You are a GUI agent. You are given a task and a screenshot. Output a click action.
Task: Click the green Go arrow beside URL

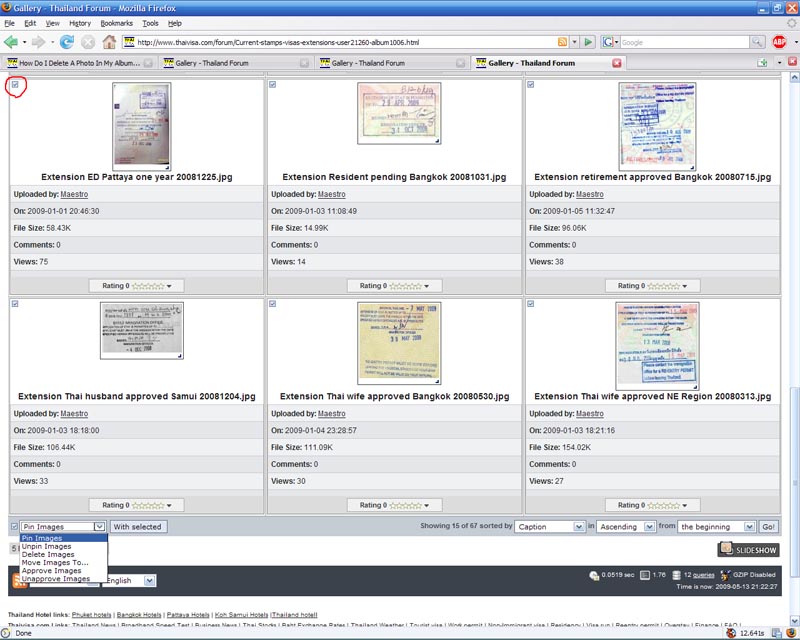pyautogui.click(x=588, y=42)
